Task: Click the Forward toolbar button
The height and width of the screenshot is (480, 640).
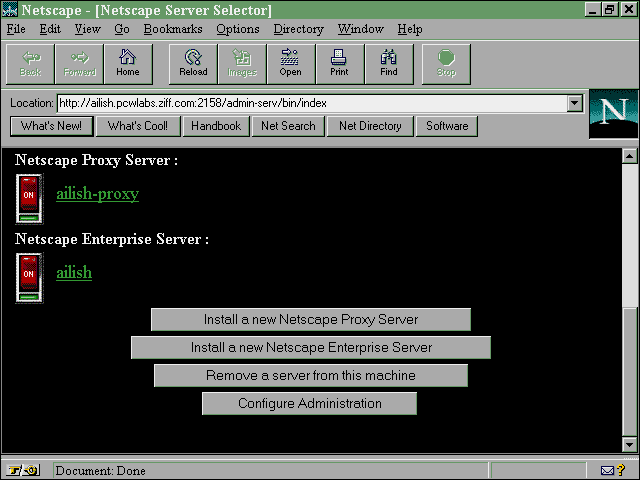Action: click(80, 64)
